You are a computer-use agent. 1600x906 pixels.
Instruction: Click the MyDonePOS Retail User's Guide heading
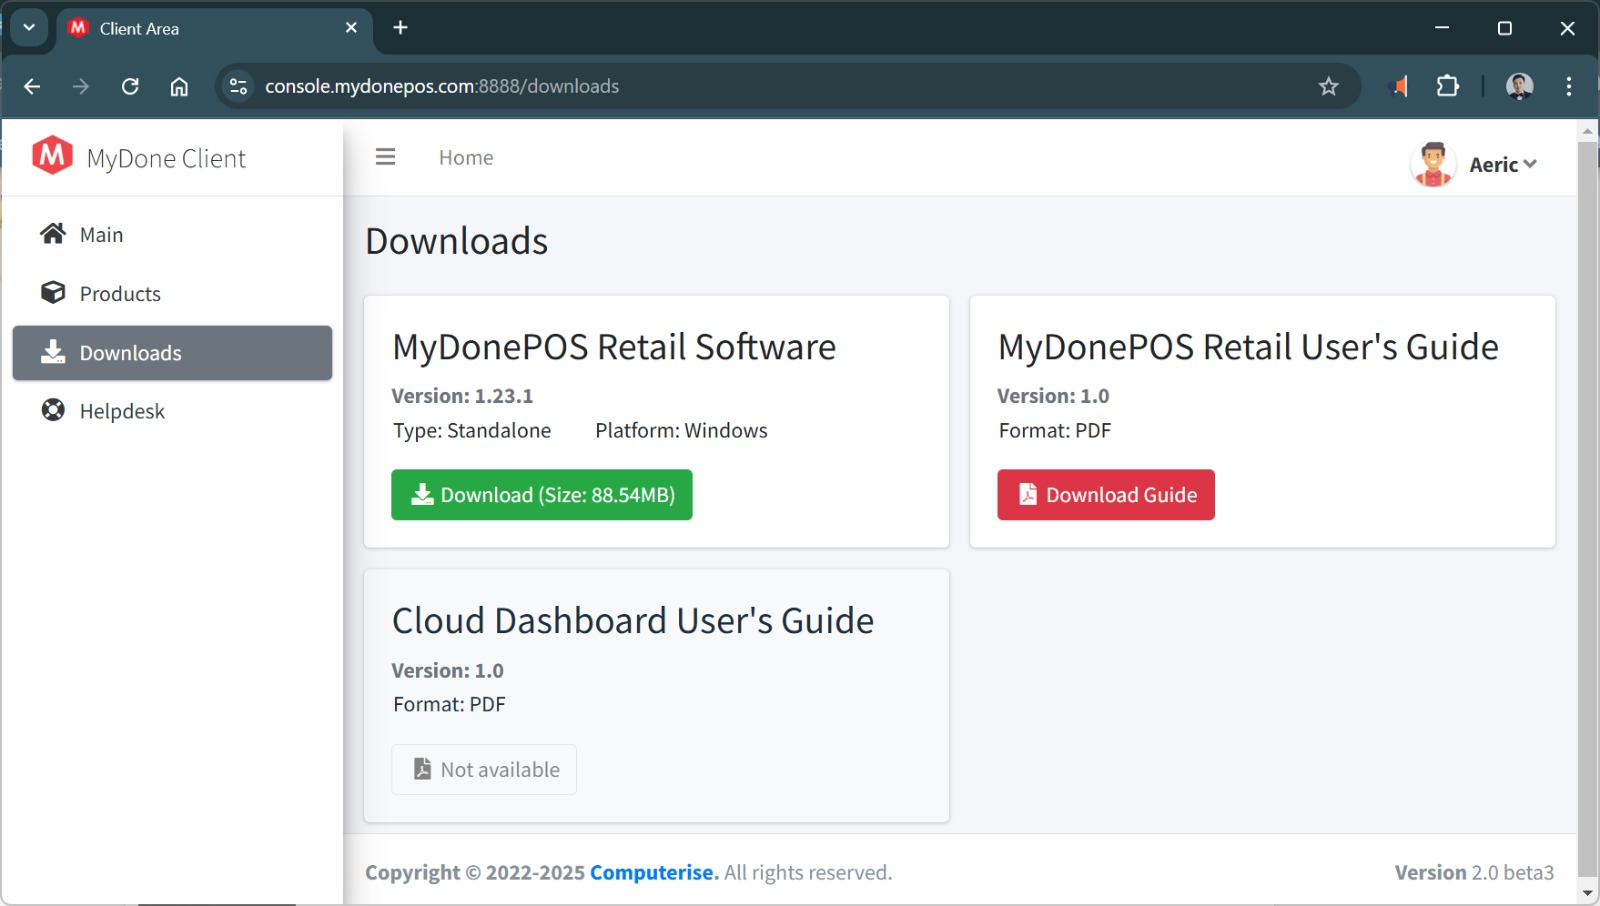(x=1248, y=347)
